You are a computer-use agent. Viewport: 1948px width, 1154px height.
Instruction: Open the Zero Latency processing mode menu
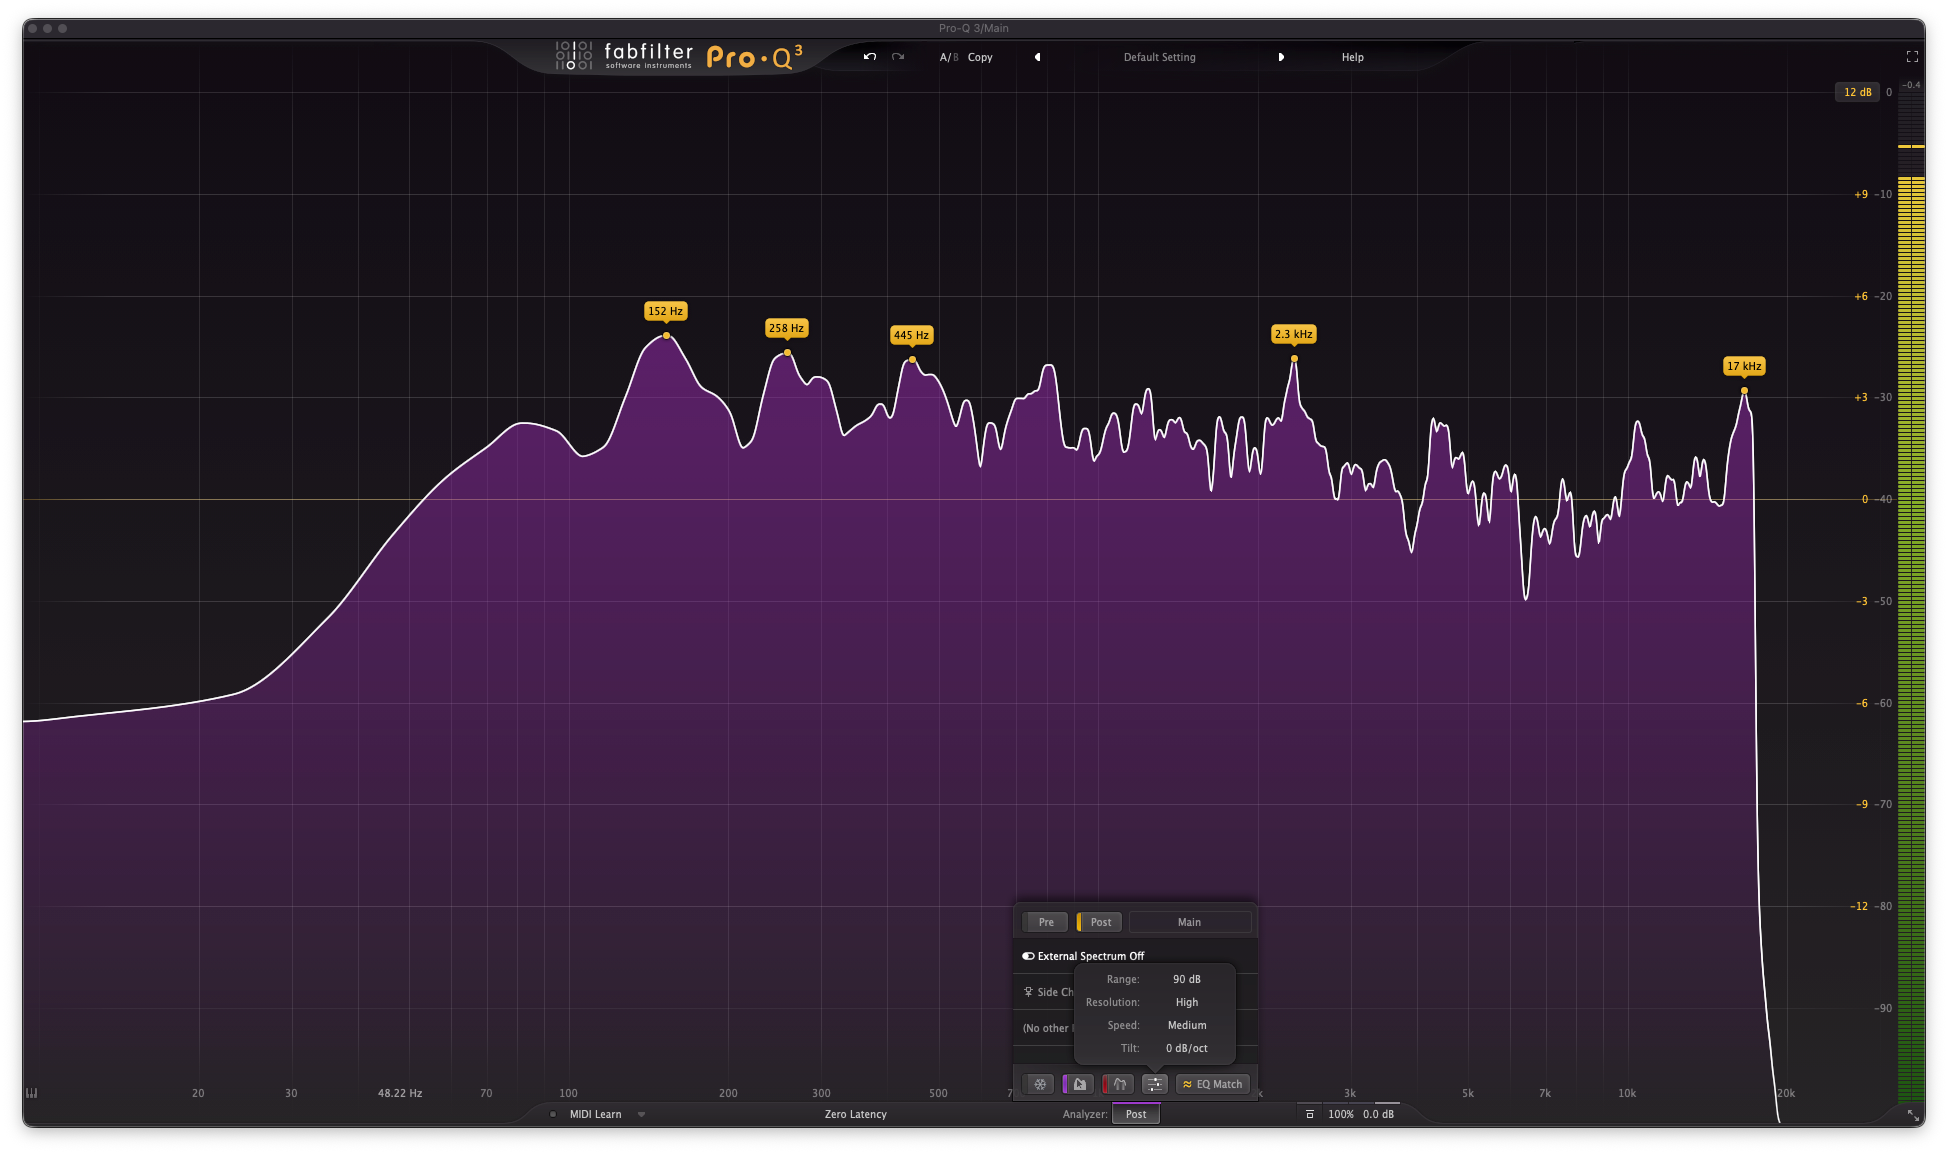click(x=856, y=1114)
